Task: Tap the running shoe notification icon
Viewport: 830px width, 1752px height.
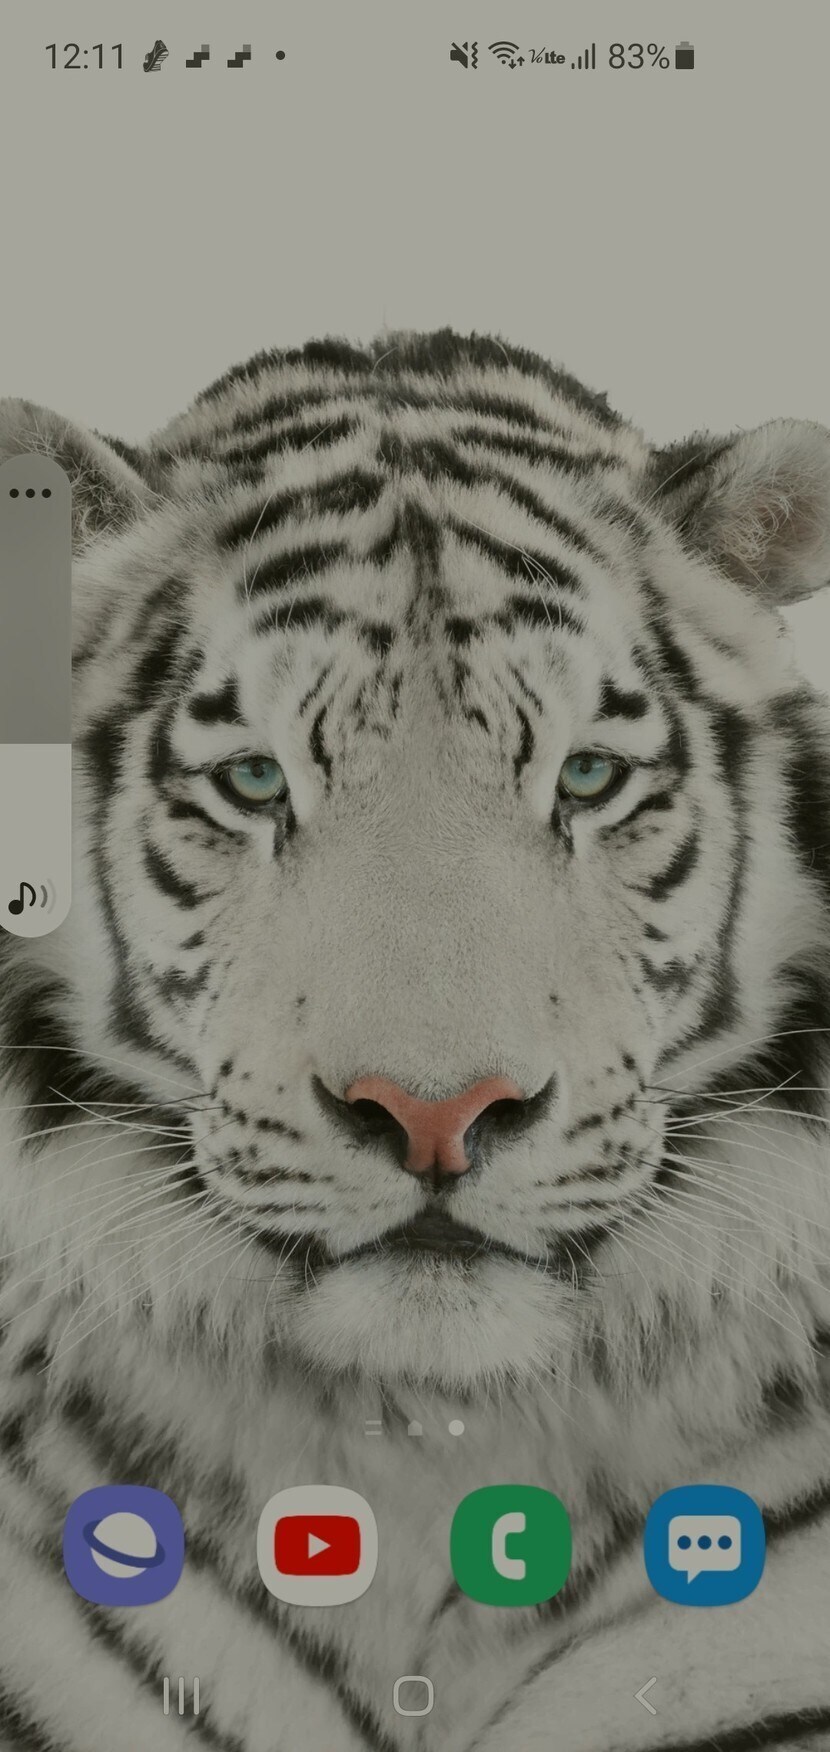Action: click(155, 56)
